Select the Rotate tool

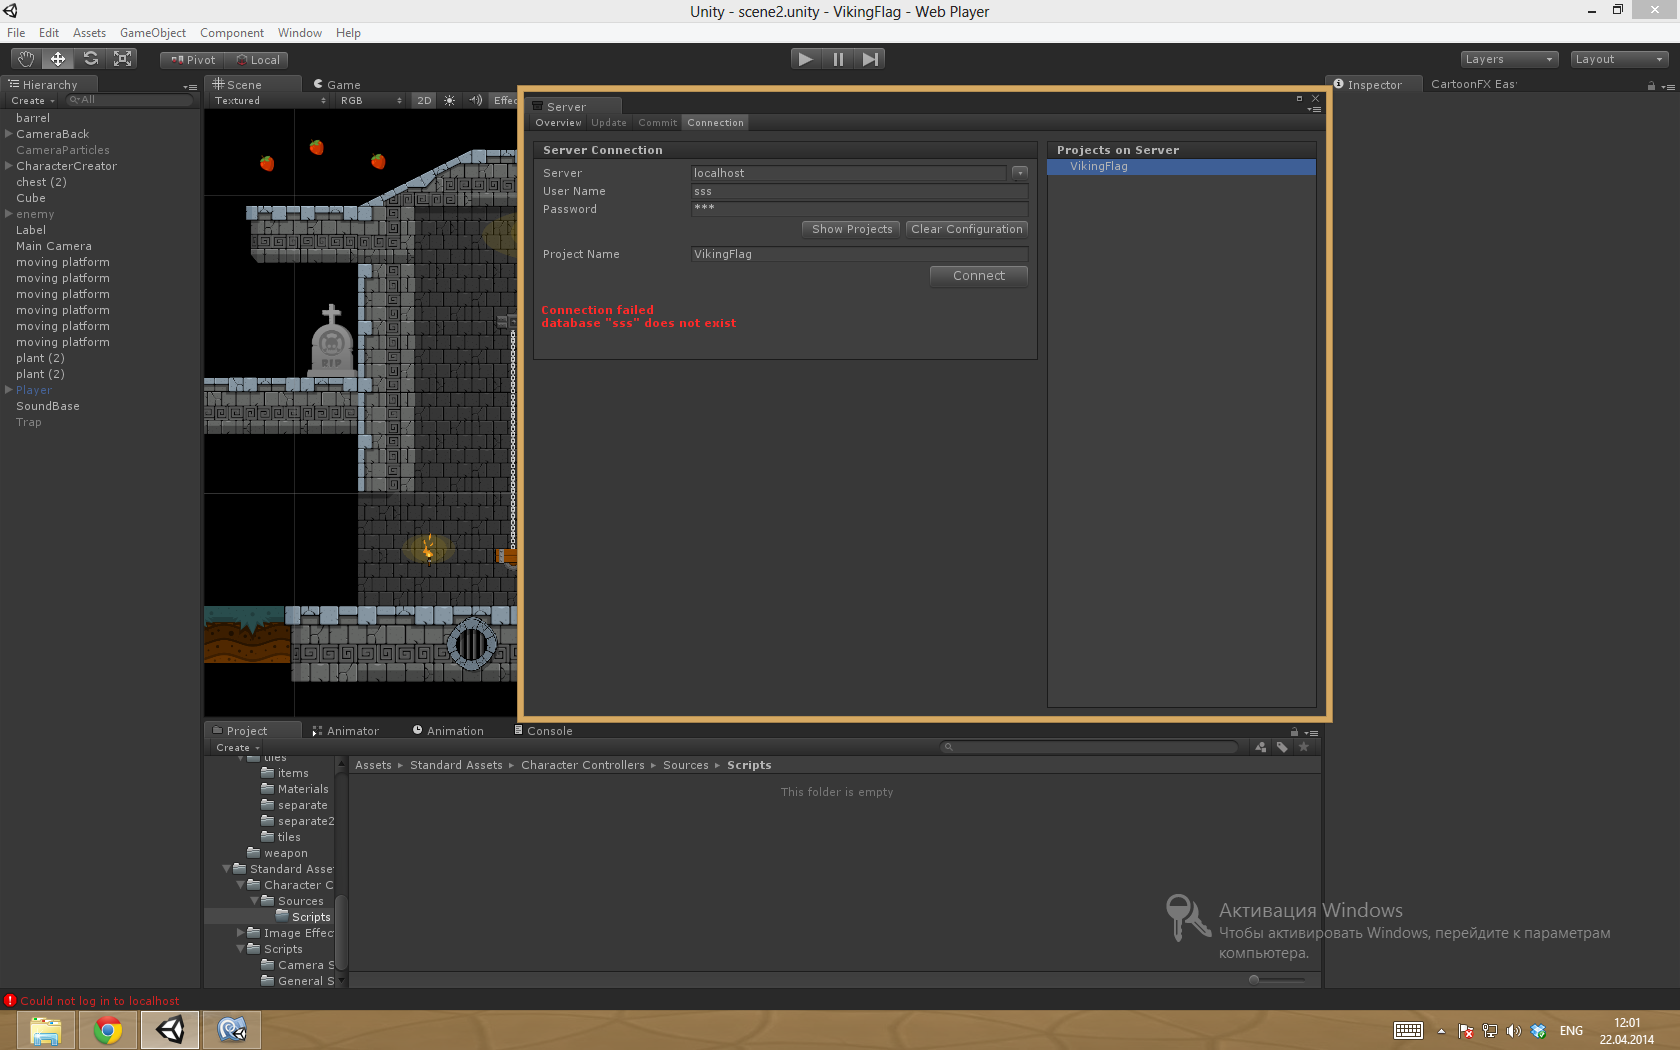91,59
